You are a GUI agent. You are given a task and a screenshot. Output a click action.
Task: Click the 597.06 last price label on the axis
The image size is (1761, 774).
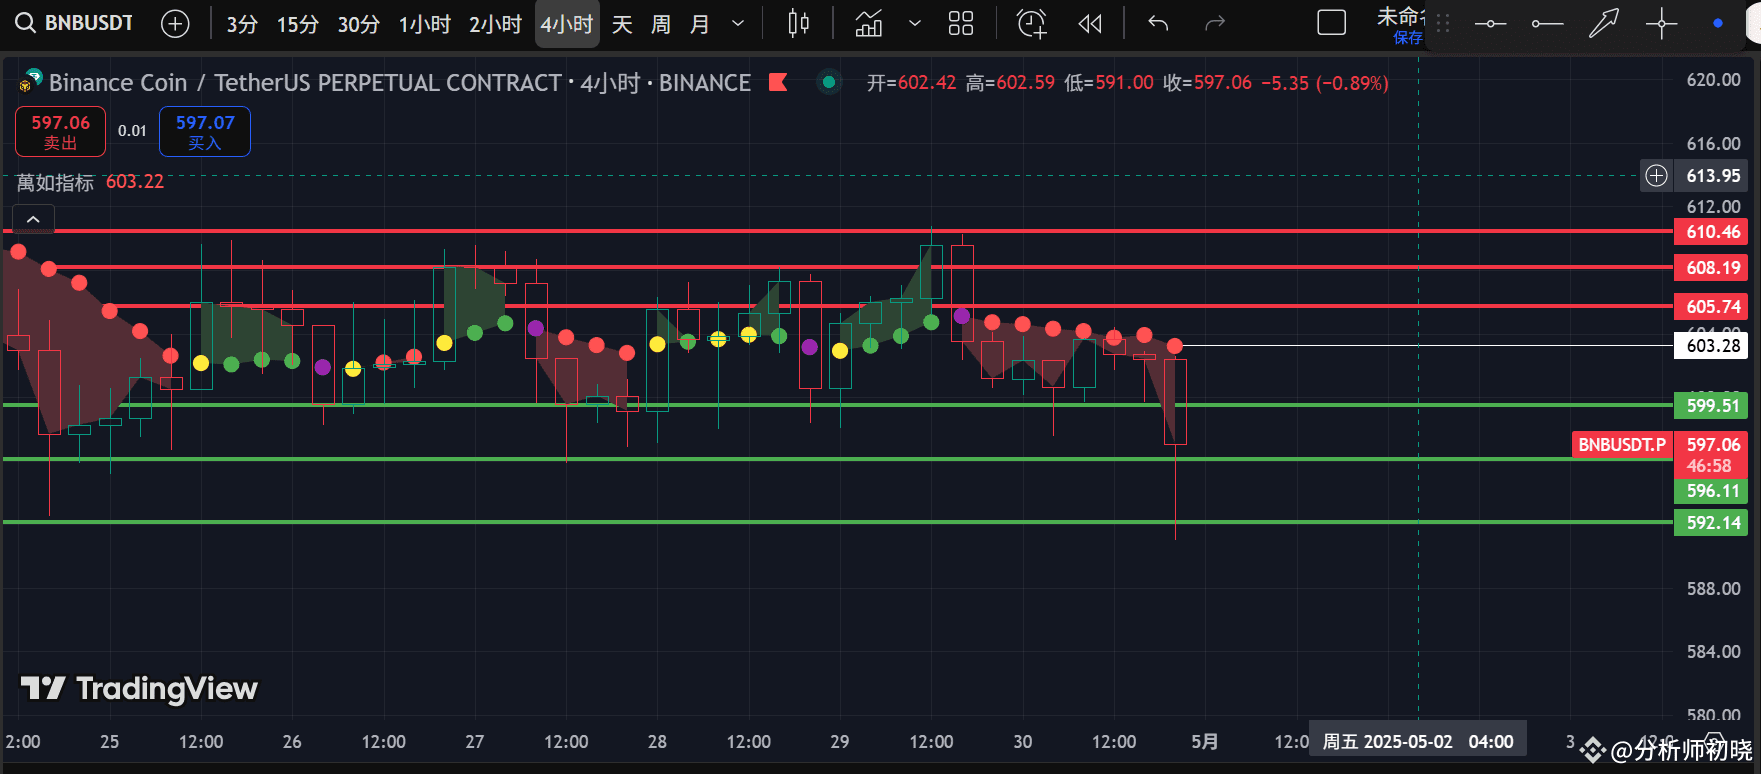coord(1711,445)
